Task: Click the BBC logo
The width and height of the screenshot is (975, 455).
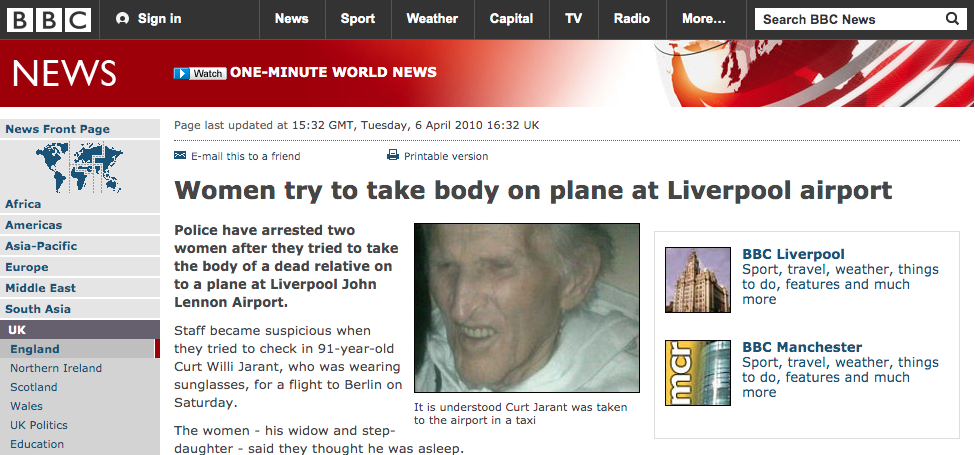Action: click(x=49, y=19)
